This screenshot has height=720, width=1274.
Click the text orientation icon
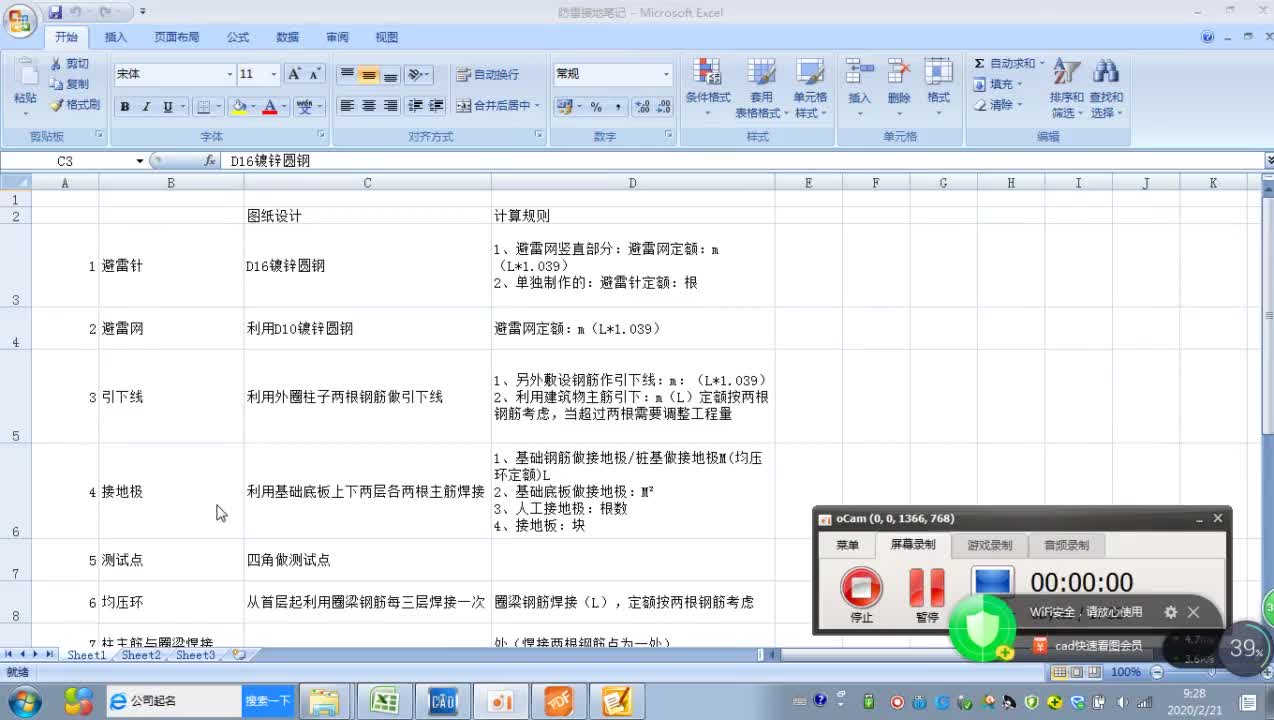[x=416, y=75]
